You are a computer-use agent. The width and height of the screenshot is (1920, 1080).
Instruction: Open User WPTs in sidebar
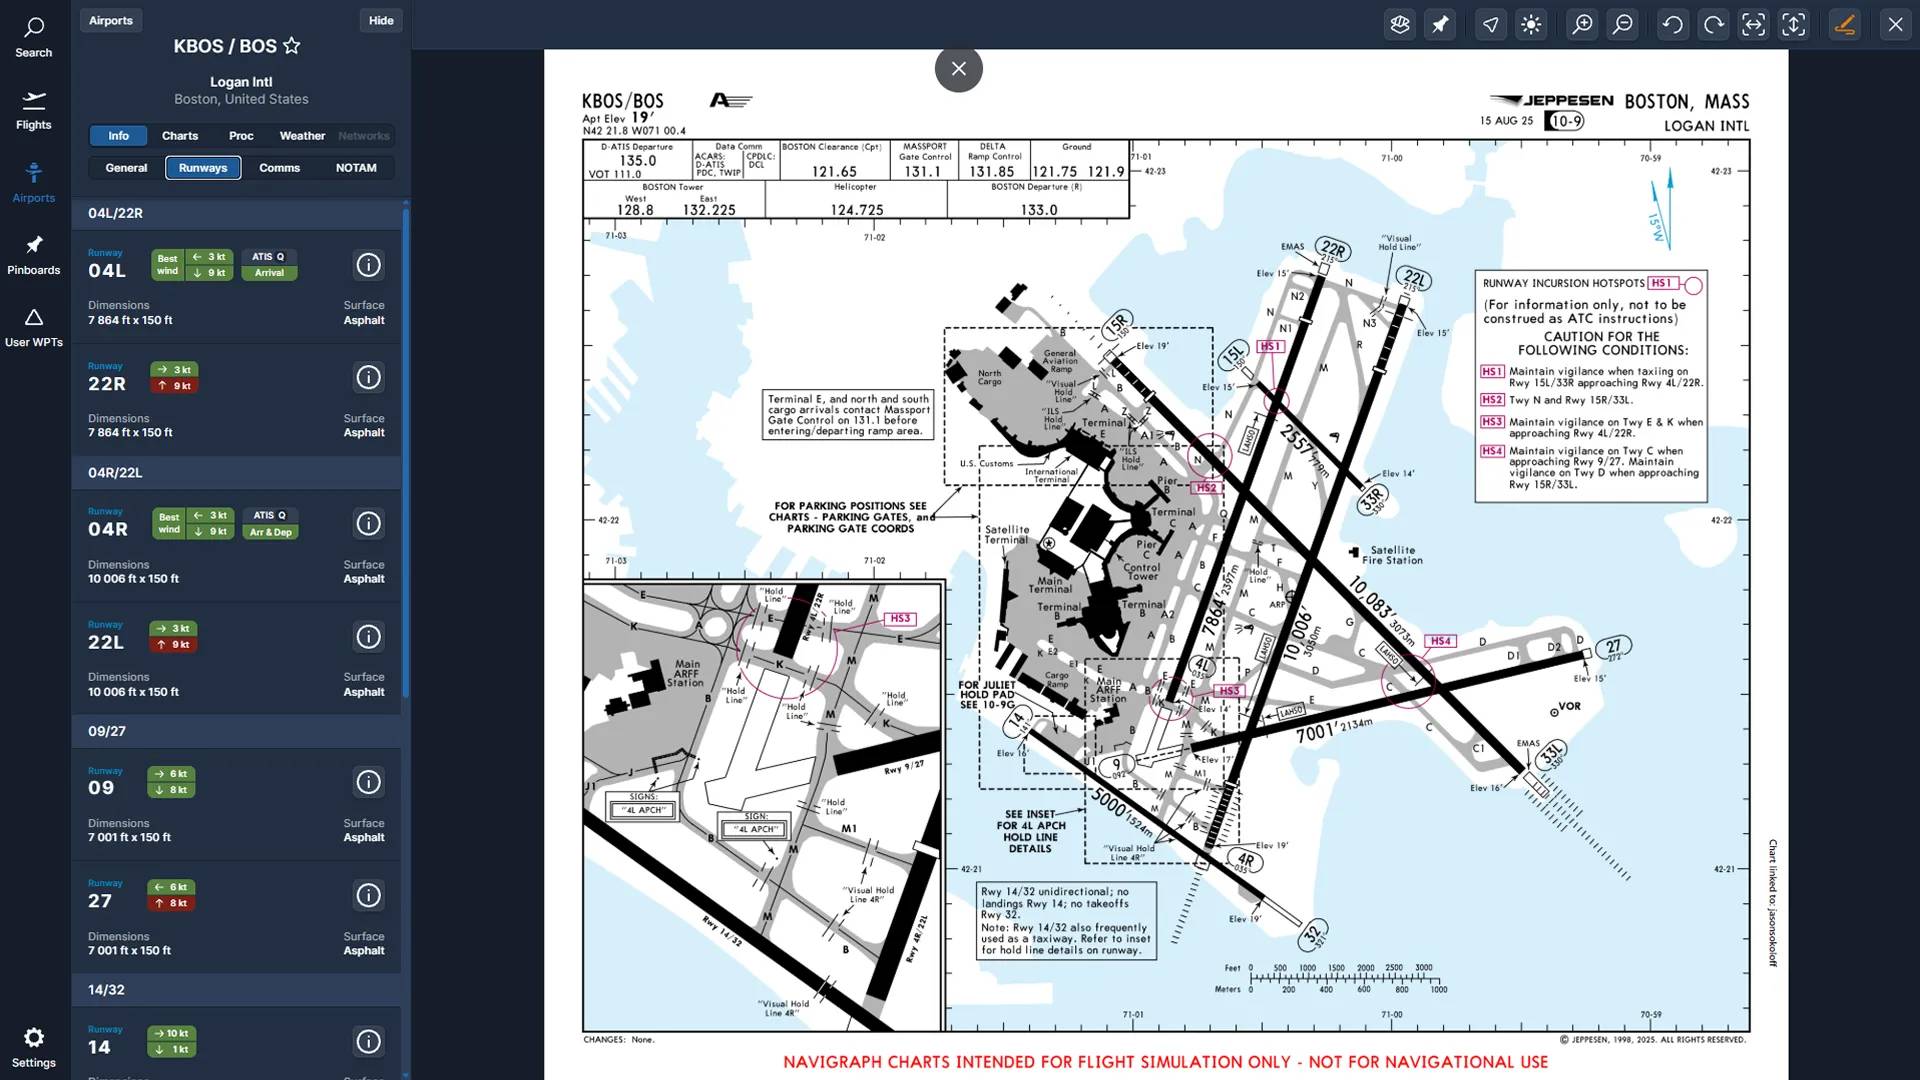coord(34,328)
